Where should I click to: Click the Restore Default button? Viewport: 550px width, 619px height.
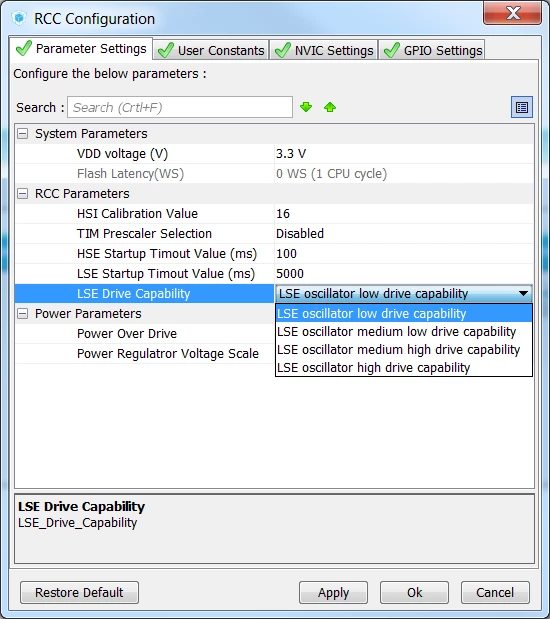pos(79,592)
